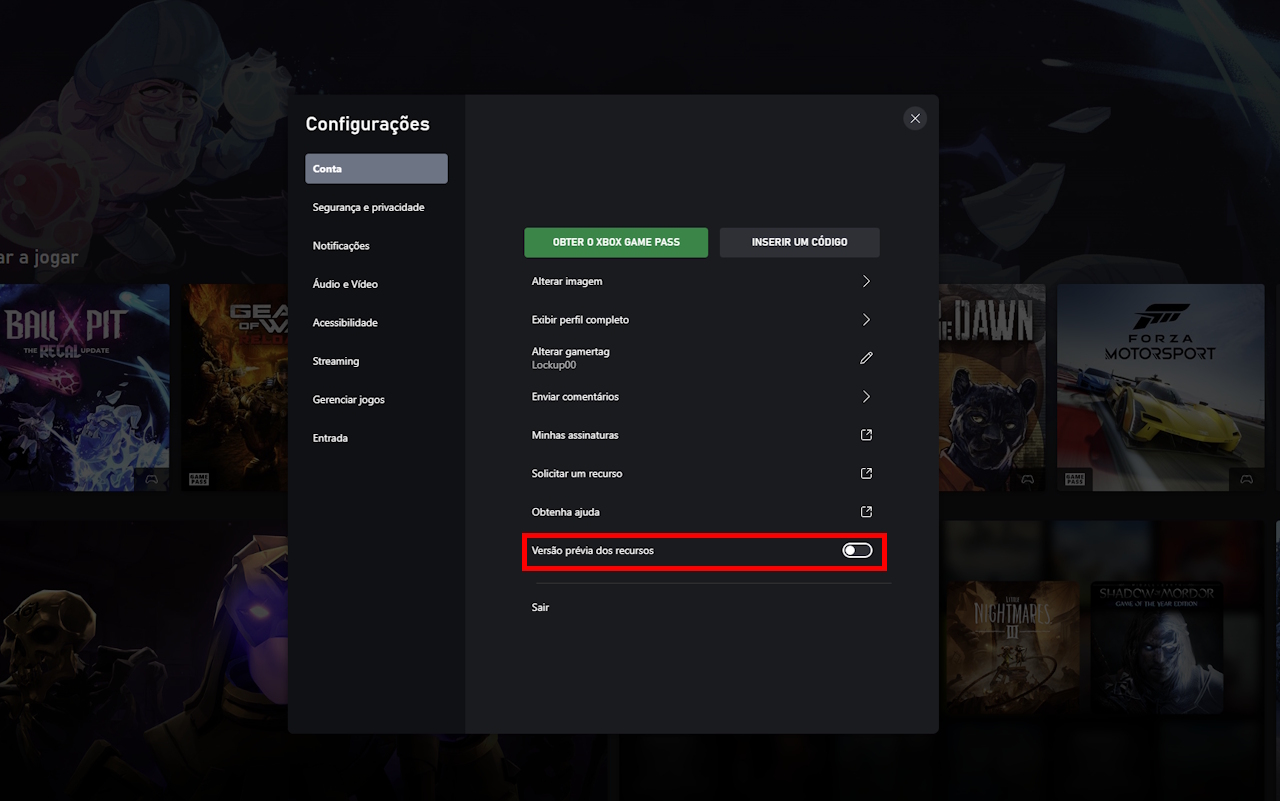
Task: Select Gerenciar jogos in the settings sidebar
Action: pos(348,399)
